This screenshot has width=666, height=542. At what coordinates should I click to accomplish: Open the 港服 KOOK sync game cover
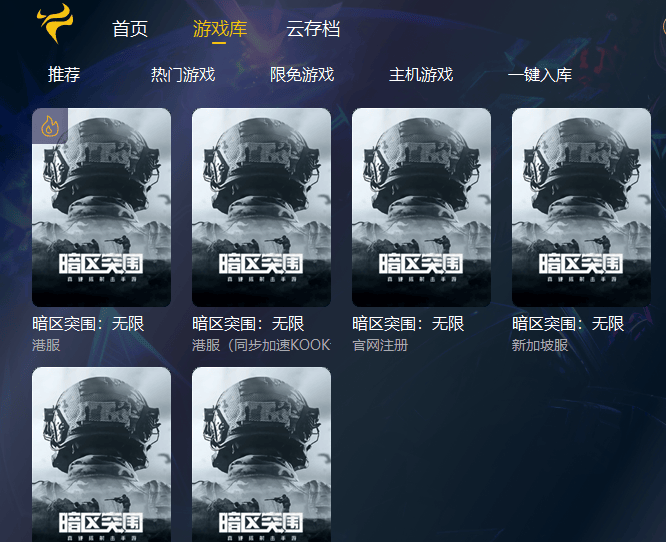click(x=261, y=207)
